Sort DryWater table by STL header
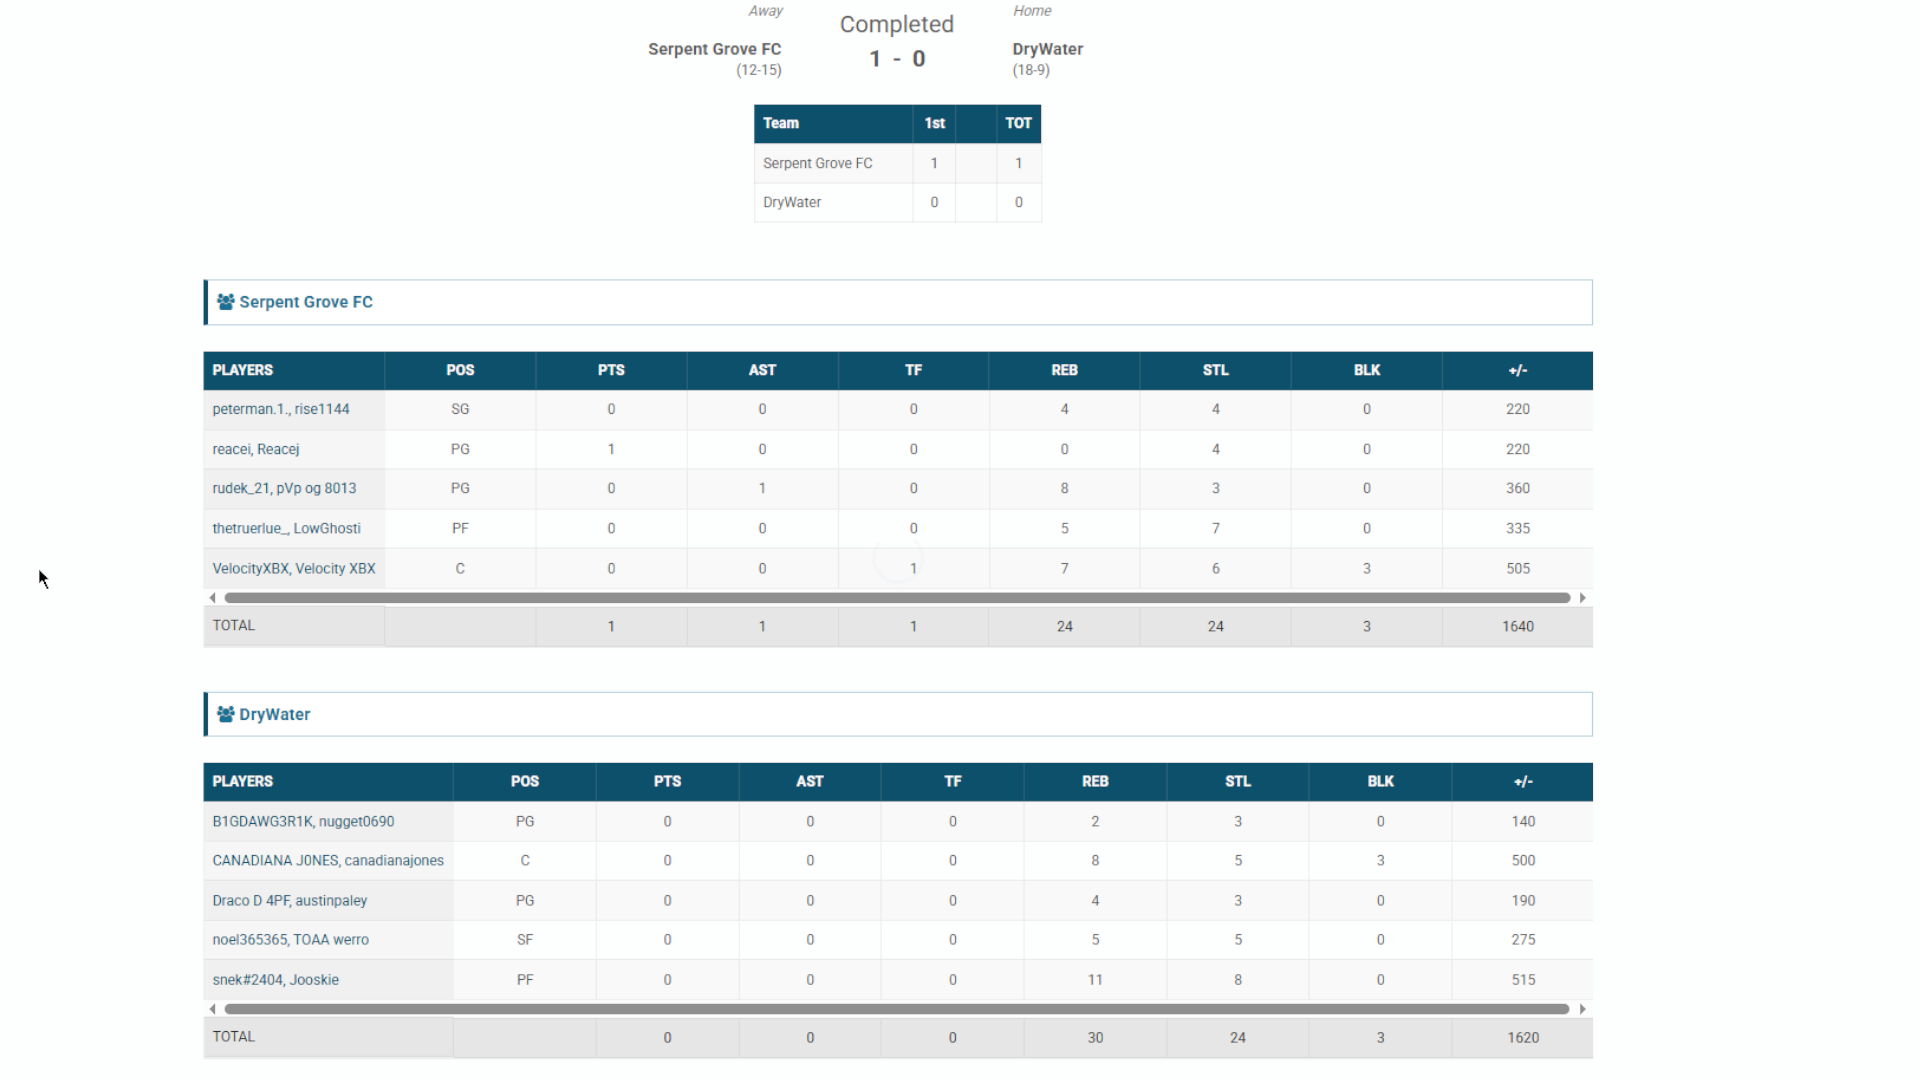The height and width of the screenshot is (1080, 1920). [1237, 781]
